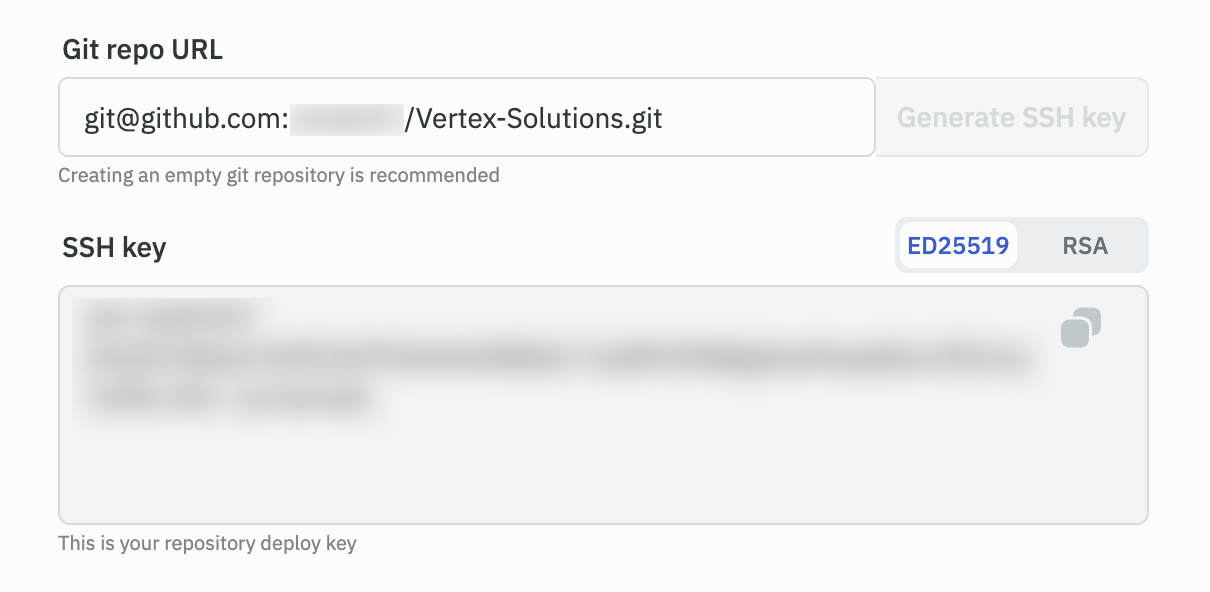Click the blurred username in the repo URL
Screen dimensions: 1210x592
pos(346,119)
